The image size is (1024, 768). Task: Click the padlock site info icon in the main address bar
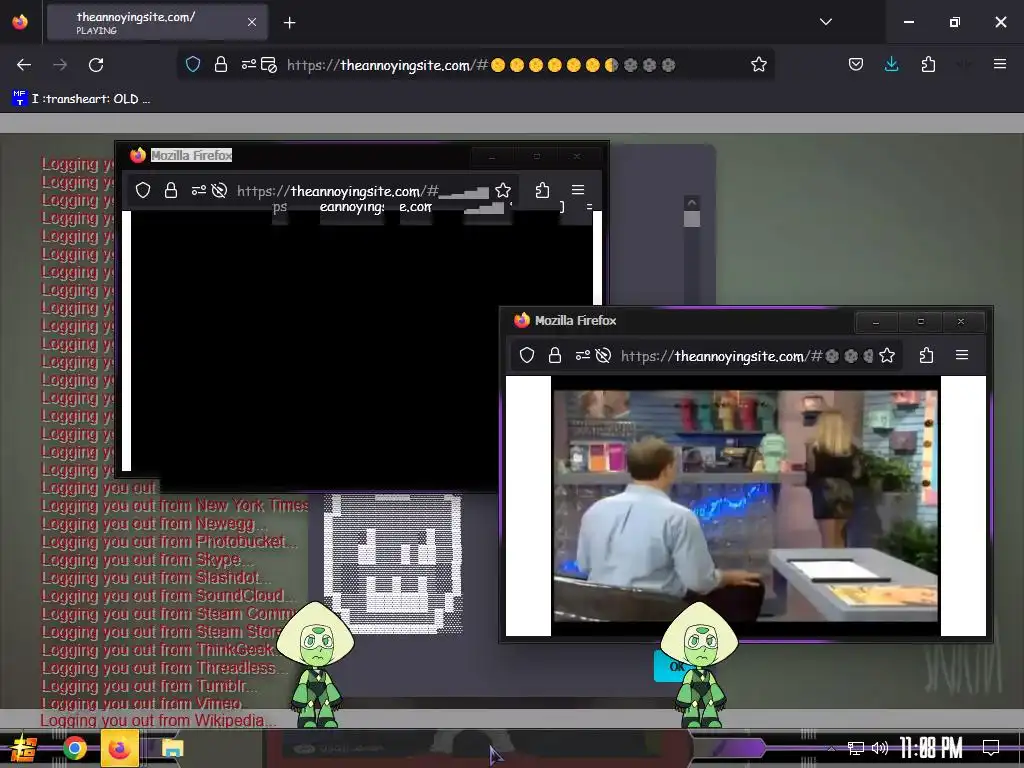[x=221, y=64]
